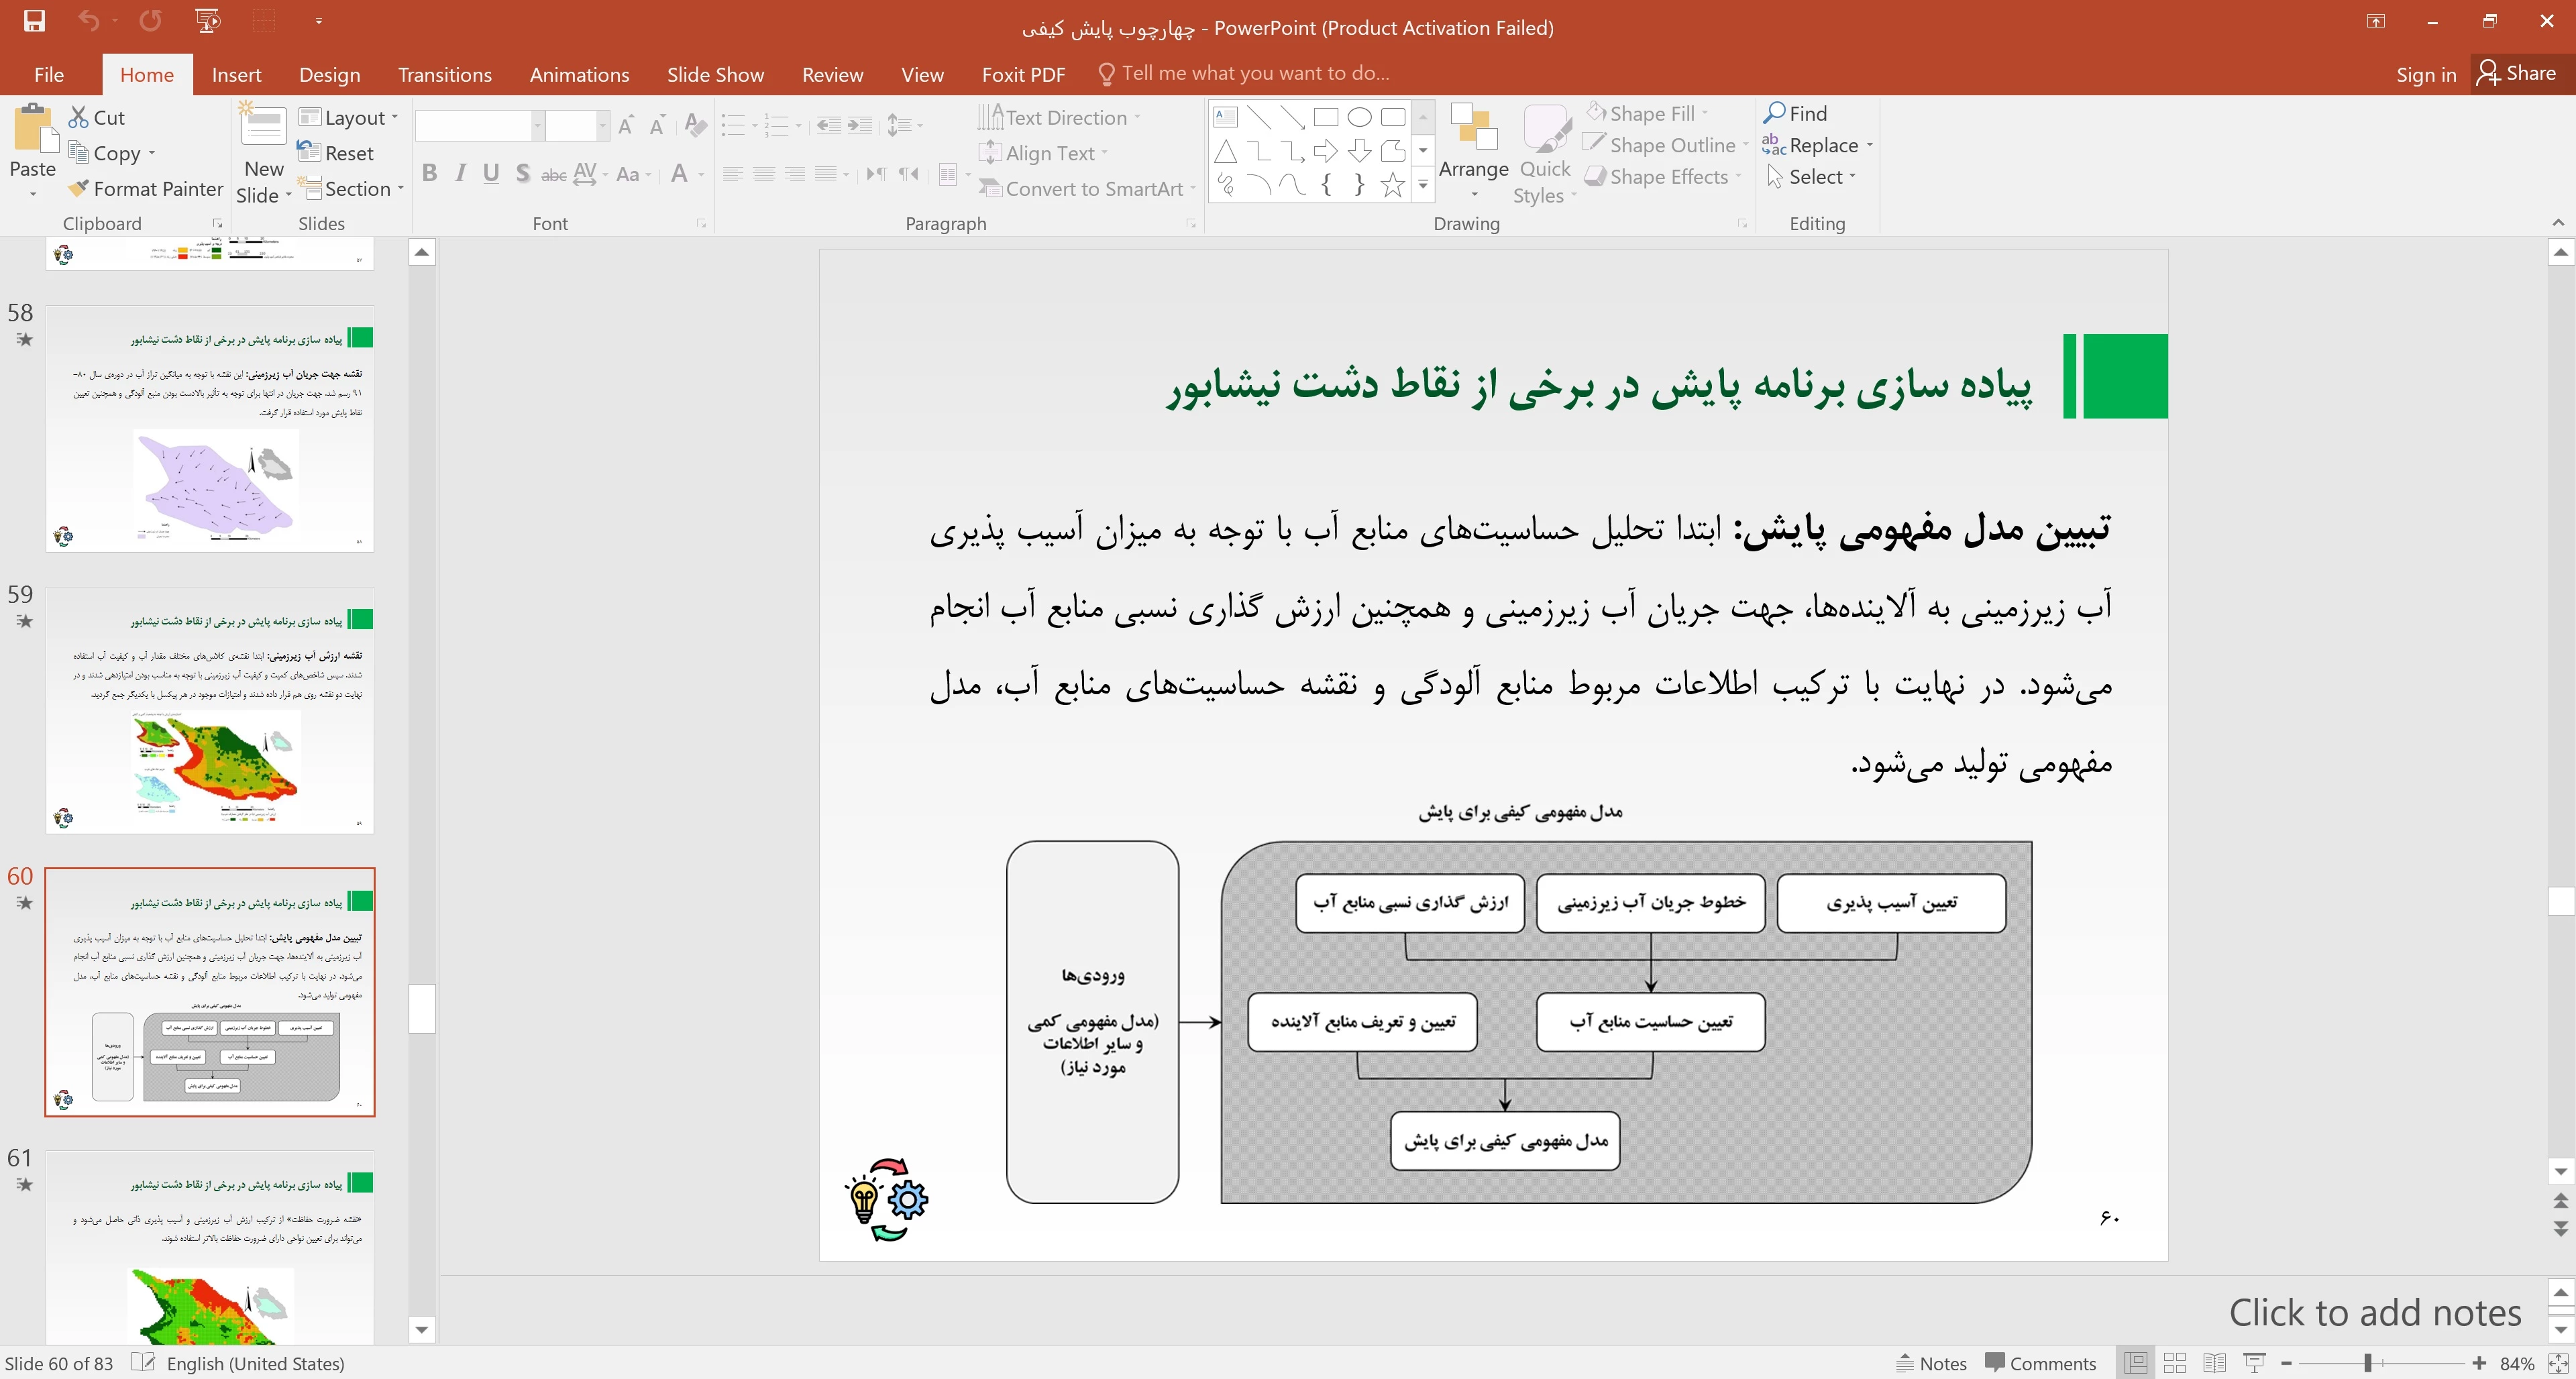
Task: Expand the shapes gallery More arrow
Action: pos(1423,185)
